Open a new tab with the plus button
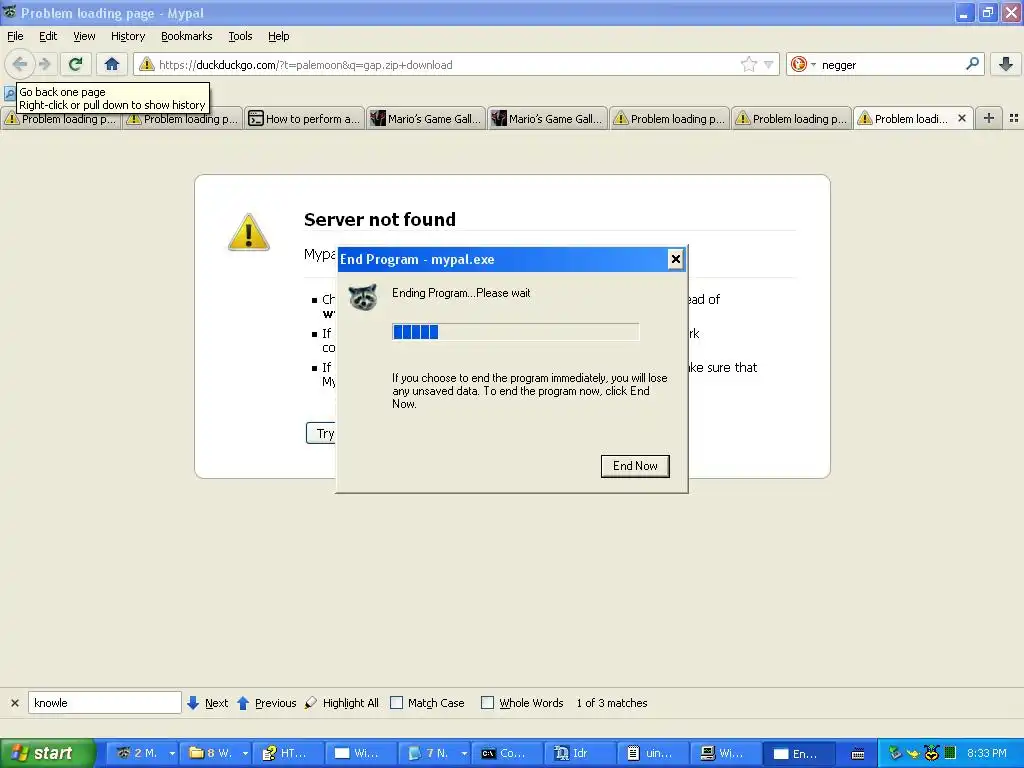This screenshot has height=768, width=1024. pyautogui.click(x=989, y=118)
